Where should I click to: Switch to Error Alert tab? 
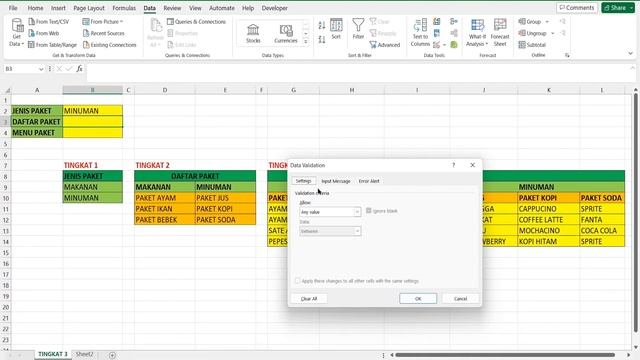click(x=369, y=181)
